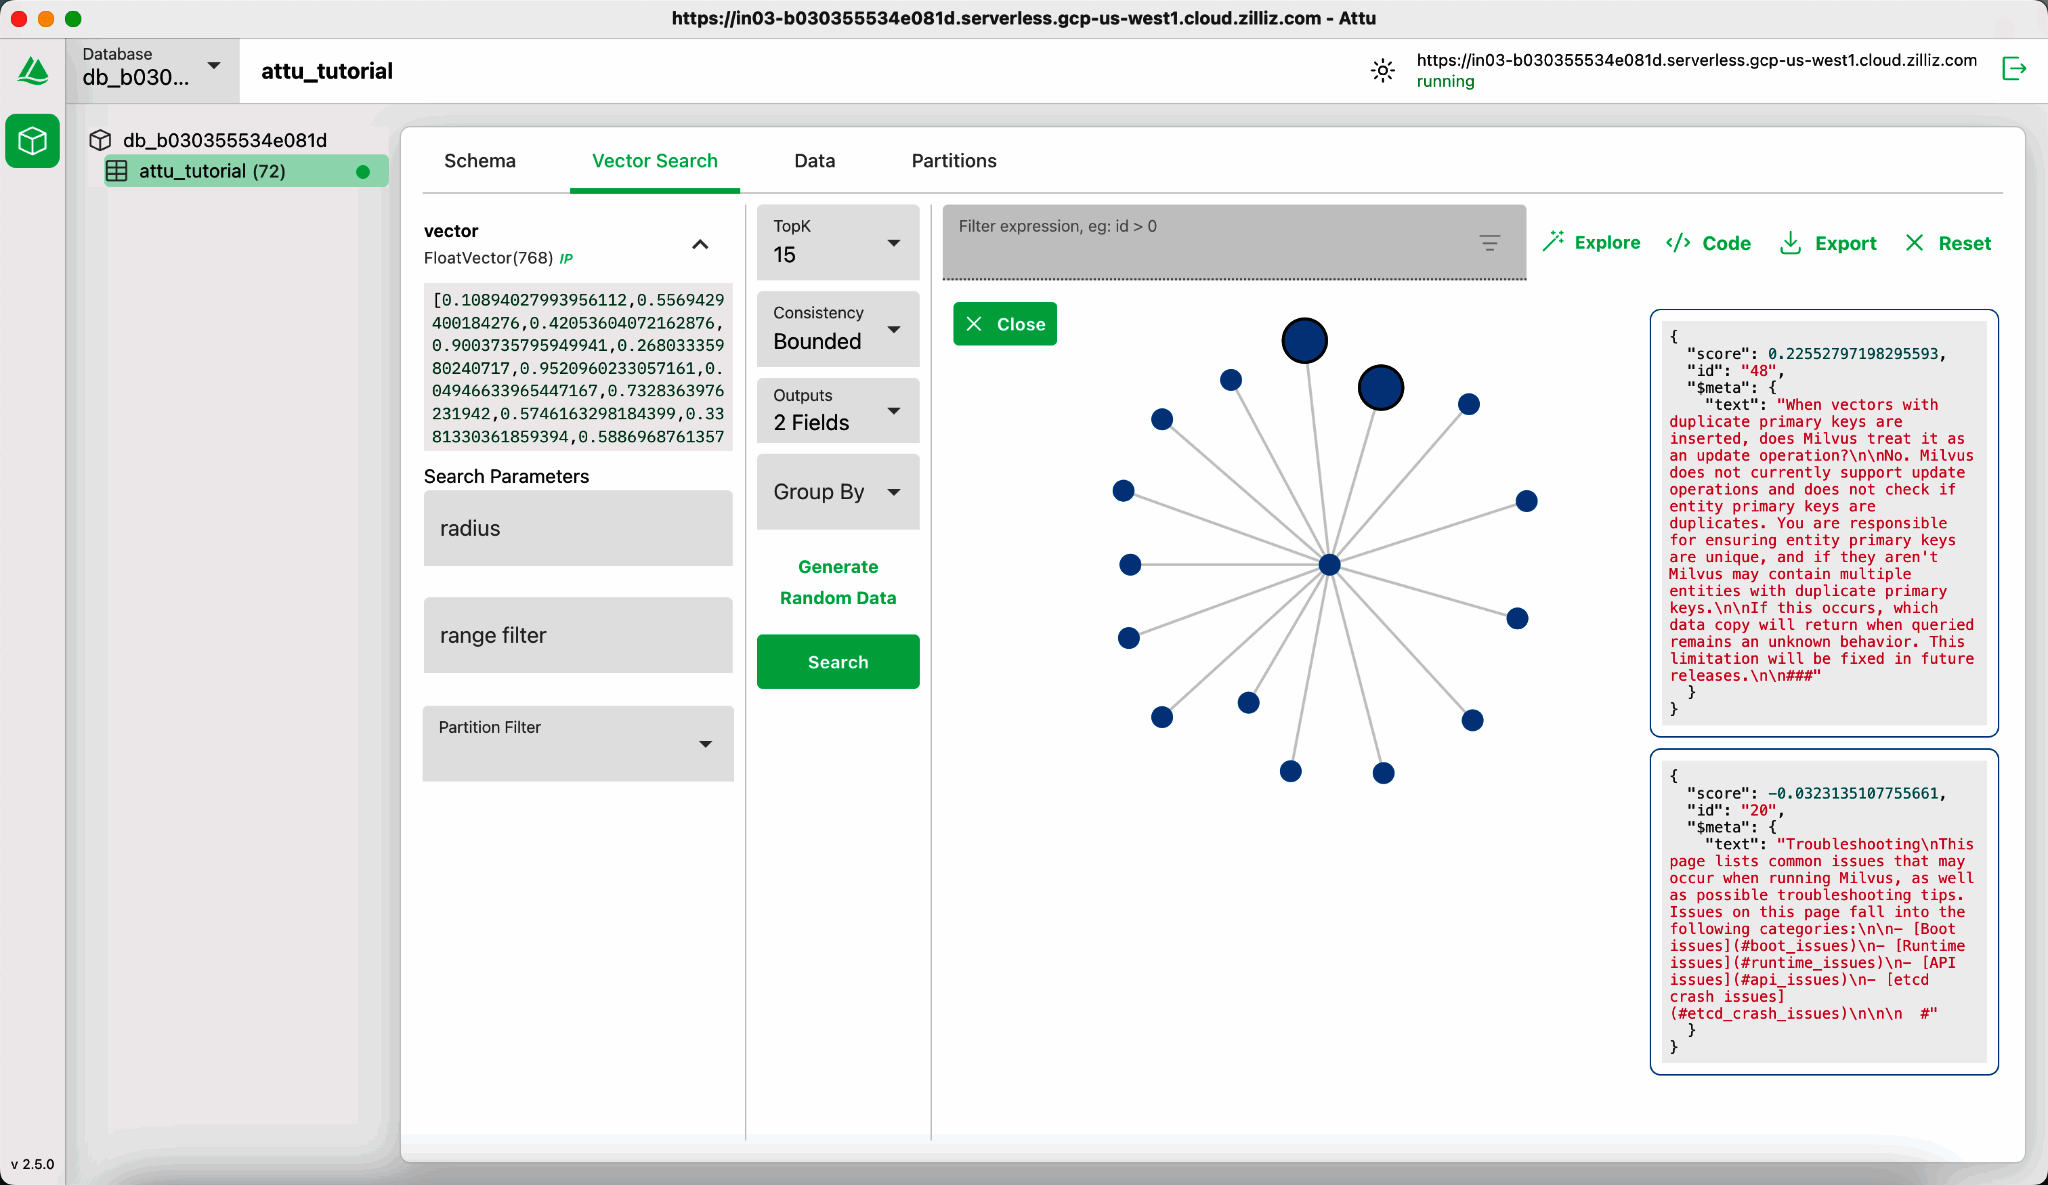Open the collections cube sidebar icon
Image resolution: width=2048 pixels, height=1185 pixels.
point(33,141)
